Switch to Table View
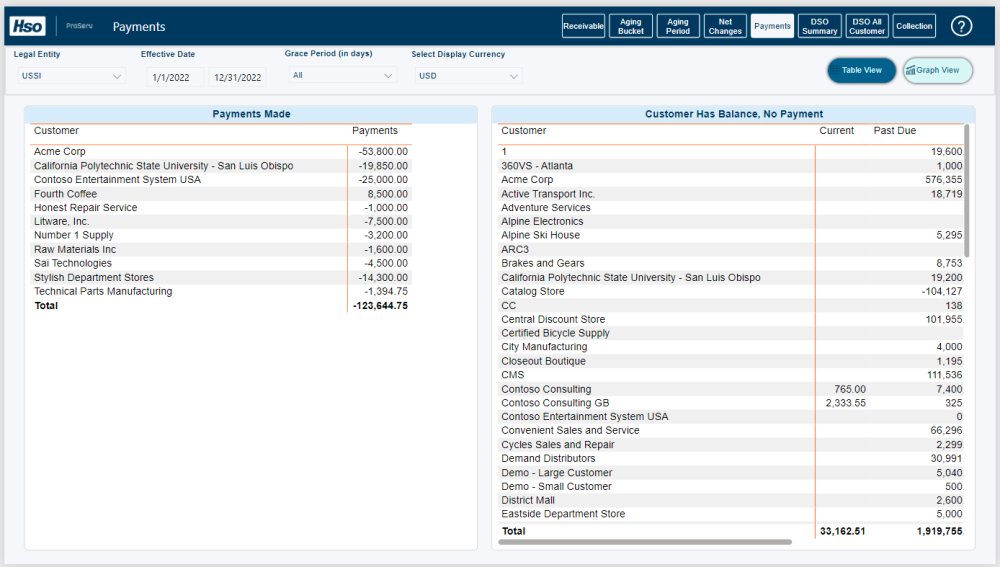The image size is (1000, 567). click(x=862, y=70)
